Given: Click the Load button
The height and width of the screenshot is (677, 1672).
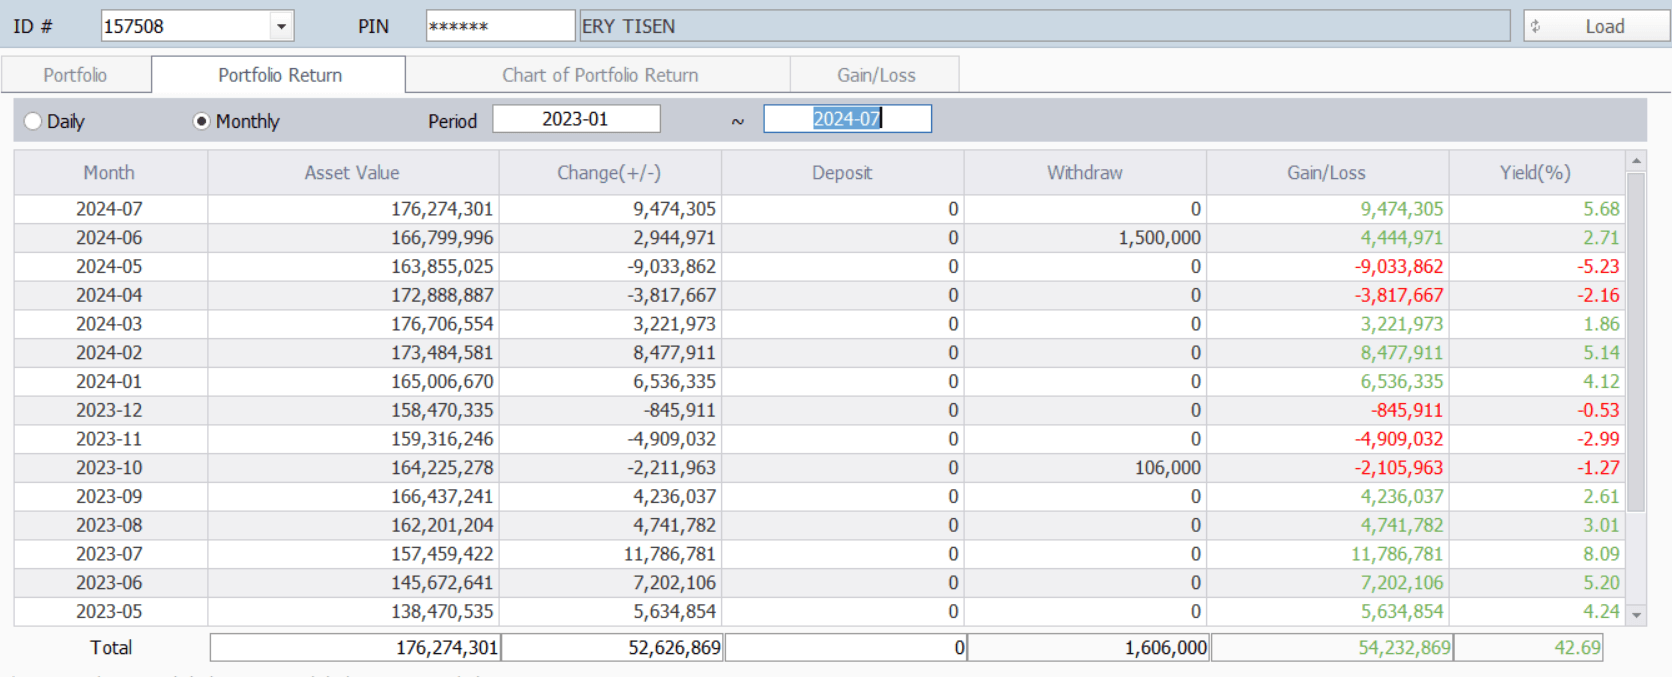Looking at the screenshot, I should [x=1596, y=26].
